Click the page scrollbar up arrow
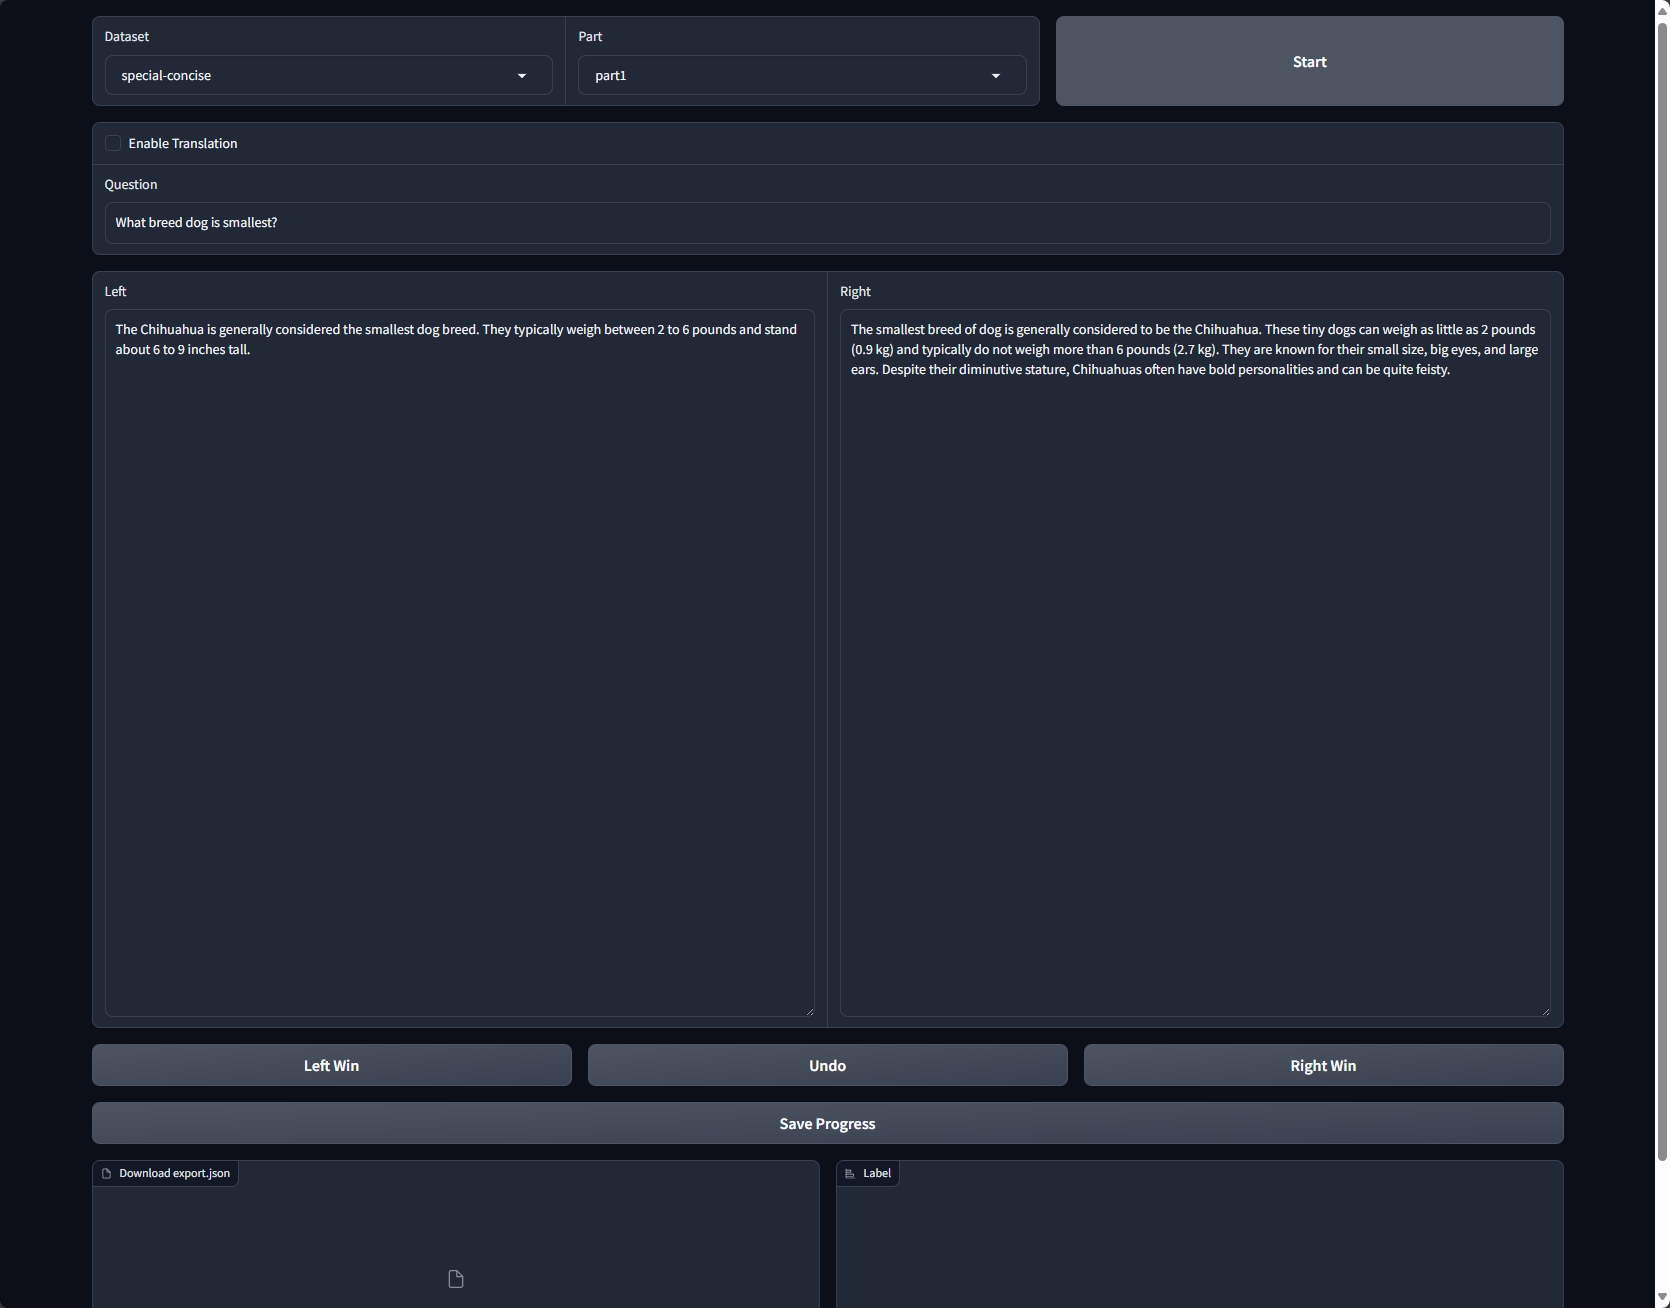The image size is (1670, 1308). [x=1662, y=9]
